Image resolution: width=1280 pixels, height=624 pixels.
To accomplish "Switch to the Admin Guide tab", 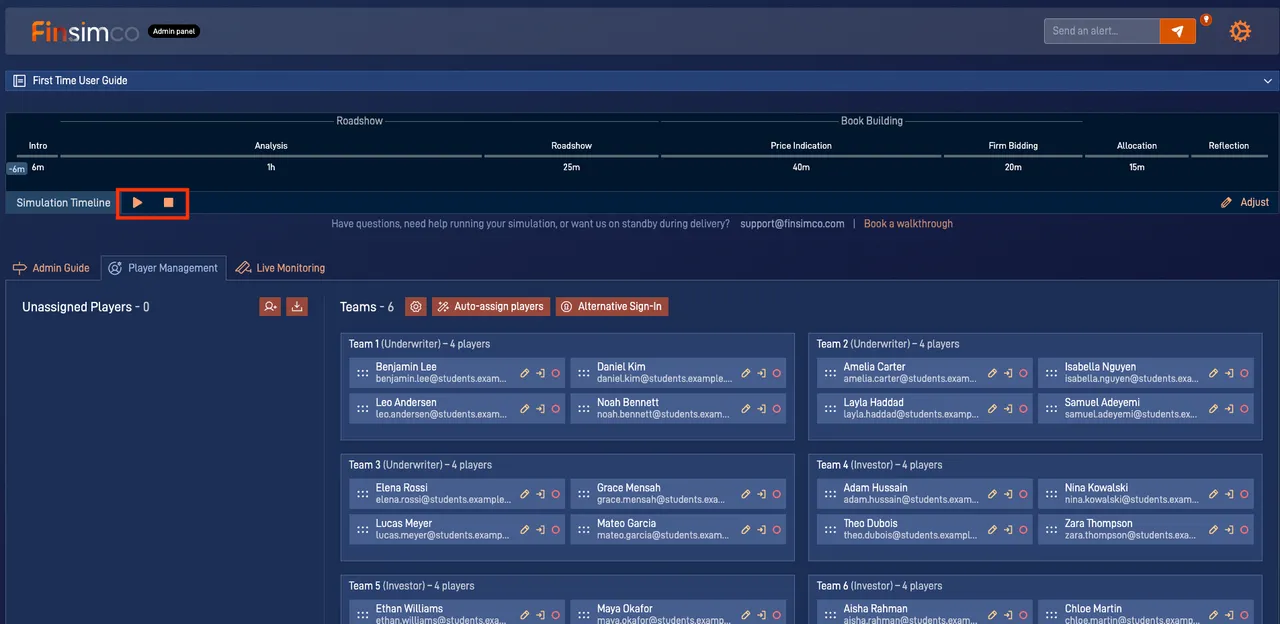I will click(51, 268).
